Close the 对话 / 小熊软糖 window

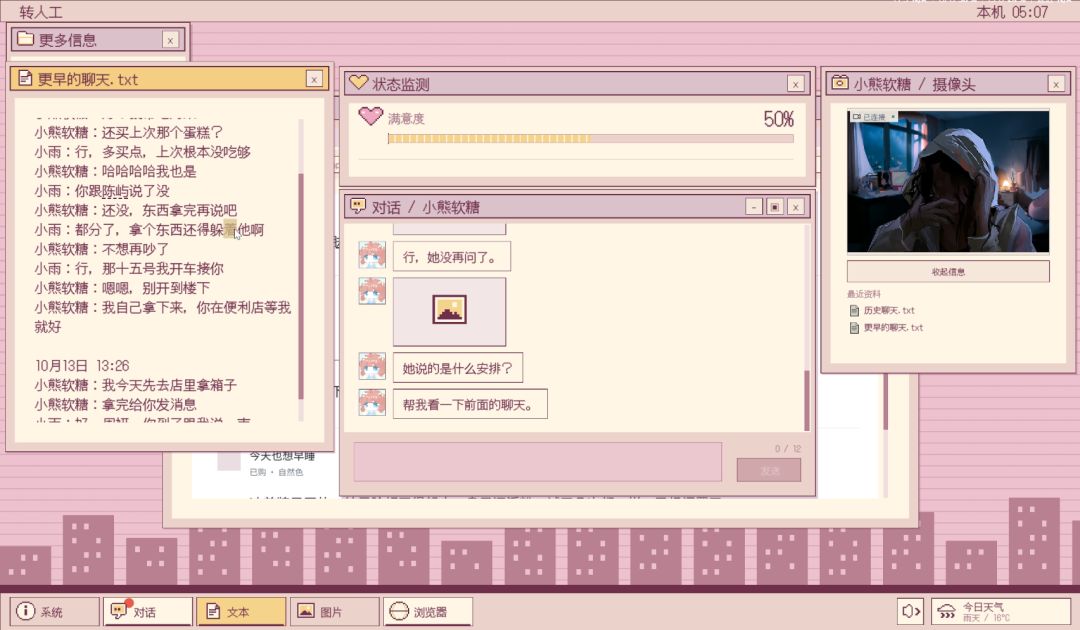tap(796, 207)
